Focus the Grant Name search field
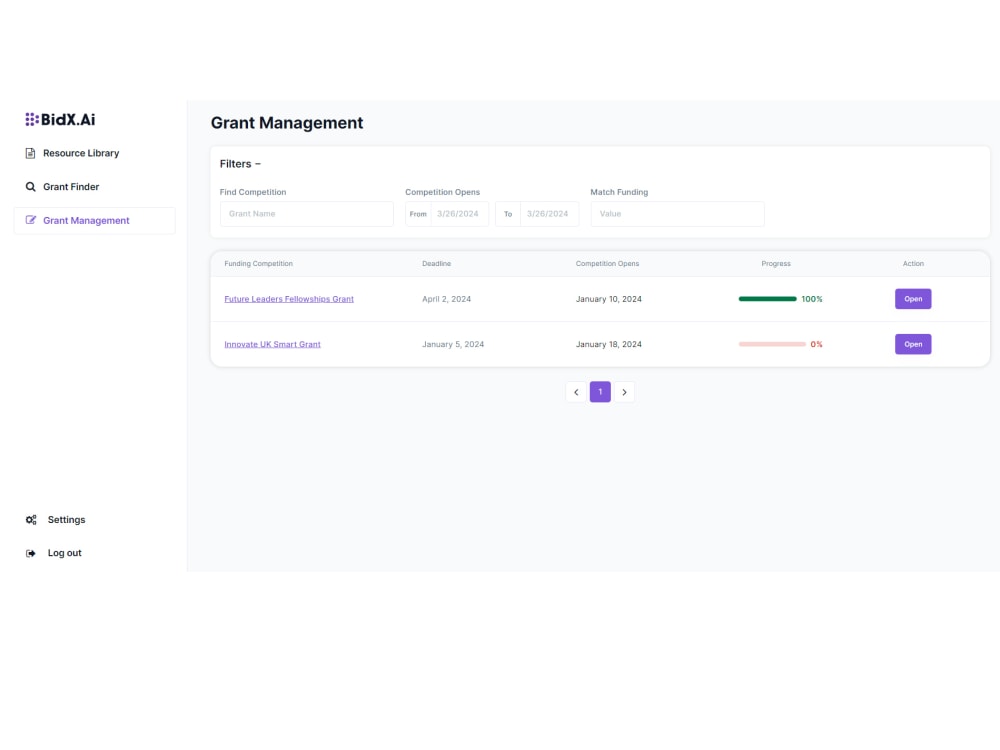This screenshot has width=1000, height=750. coord(307,214)
